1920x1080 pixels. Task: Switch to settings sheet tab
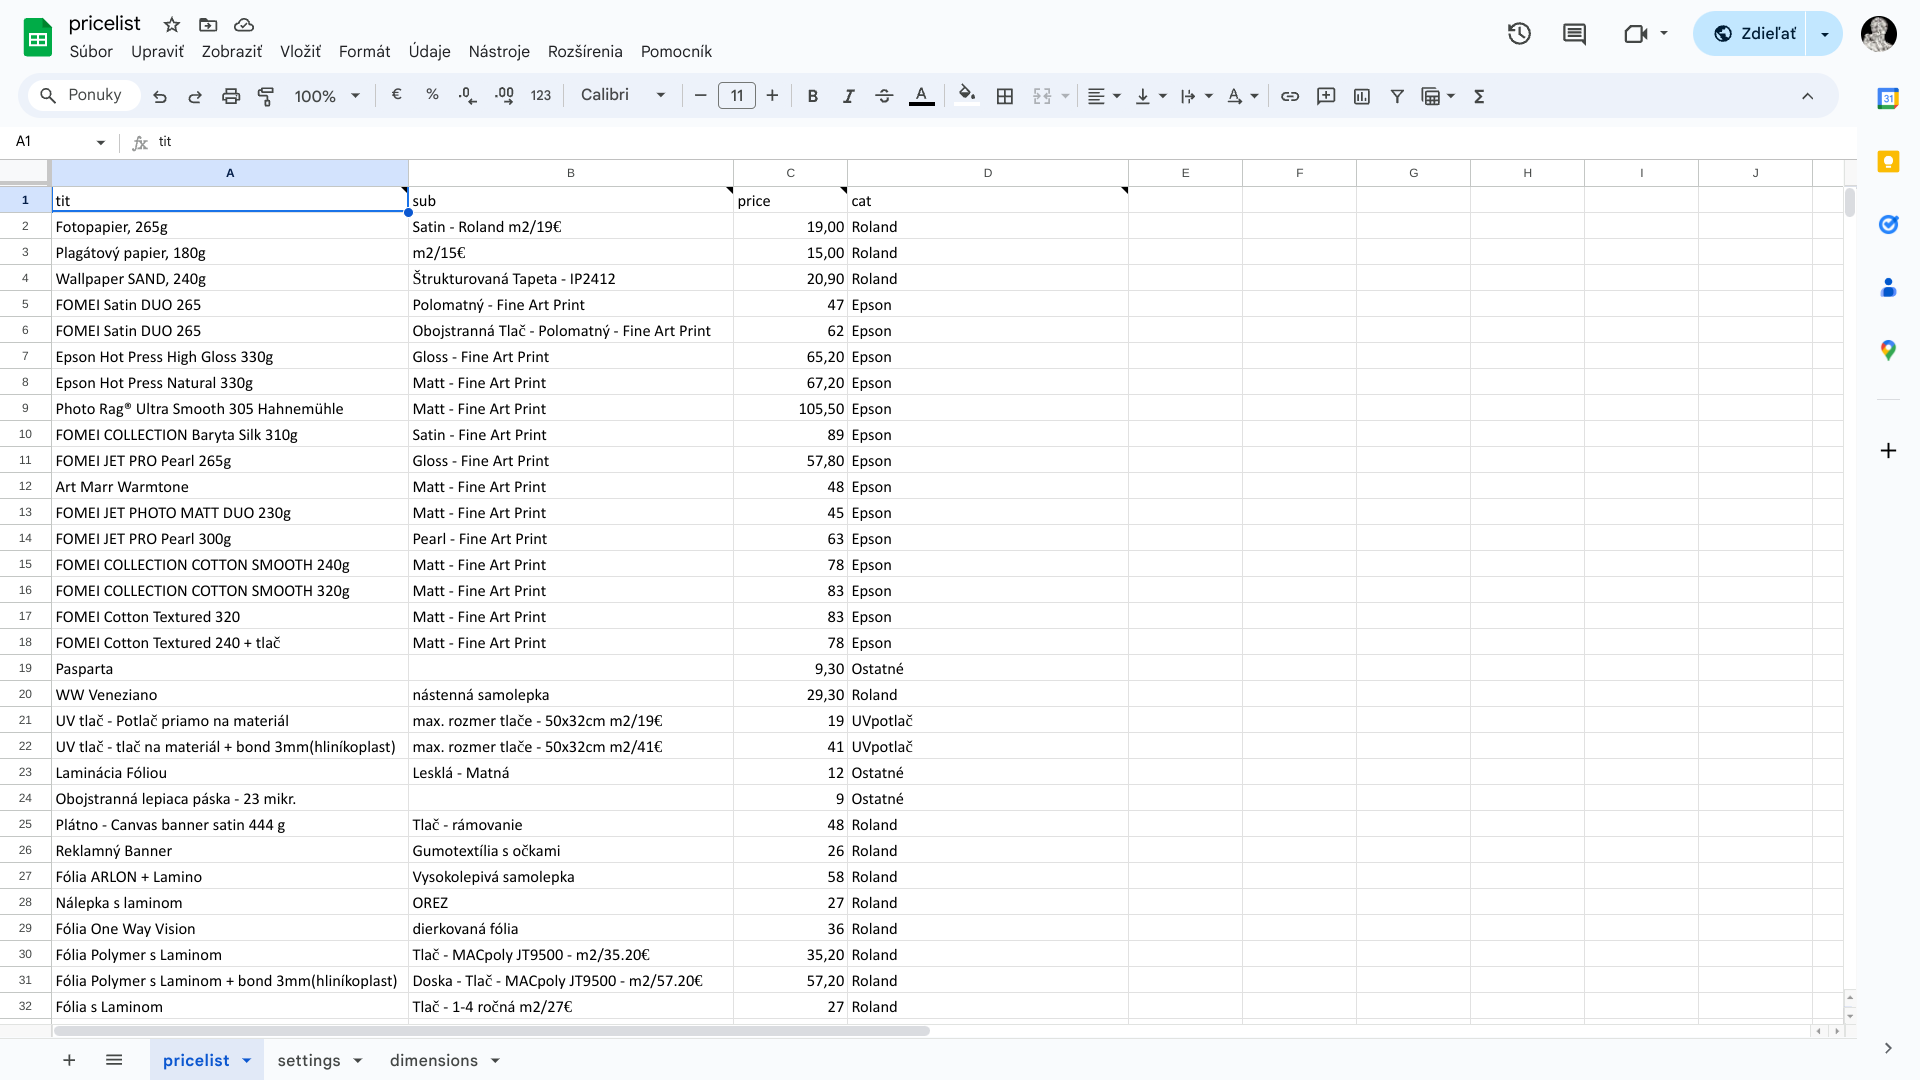point(309,1060)
